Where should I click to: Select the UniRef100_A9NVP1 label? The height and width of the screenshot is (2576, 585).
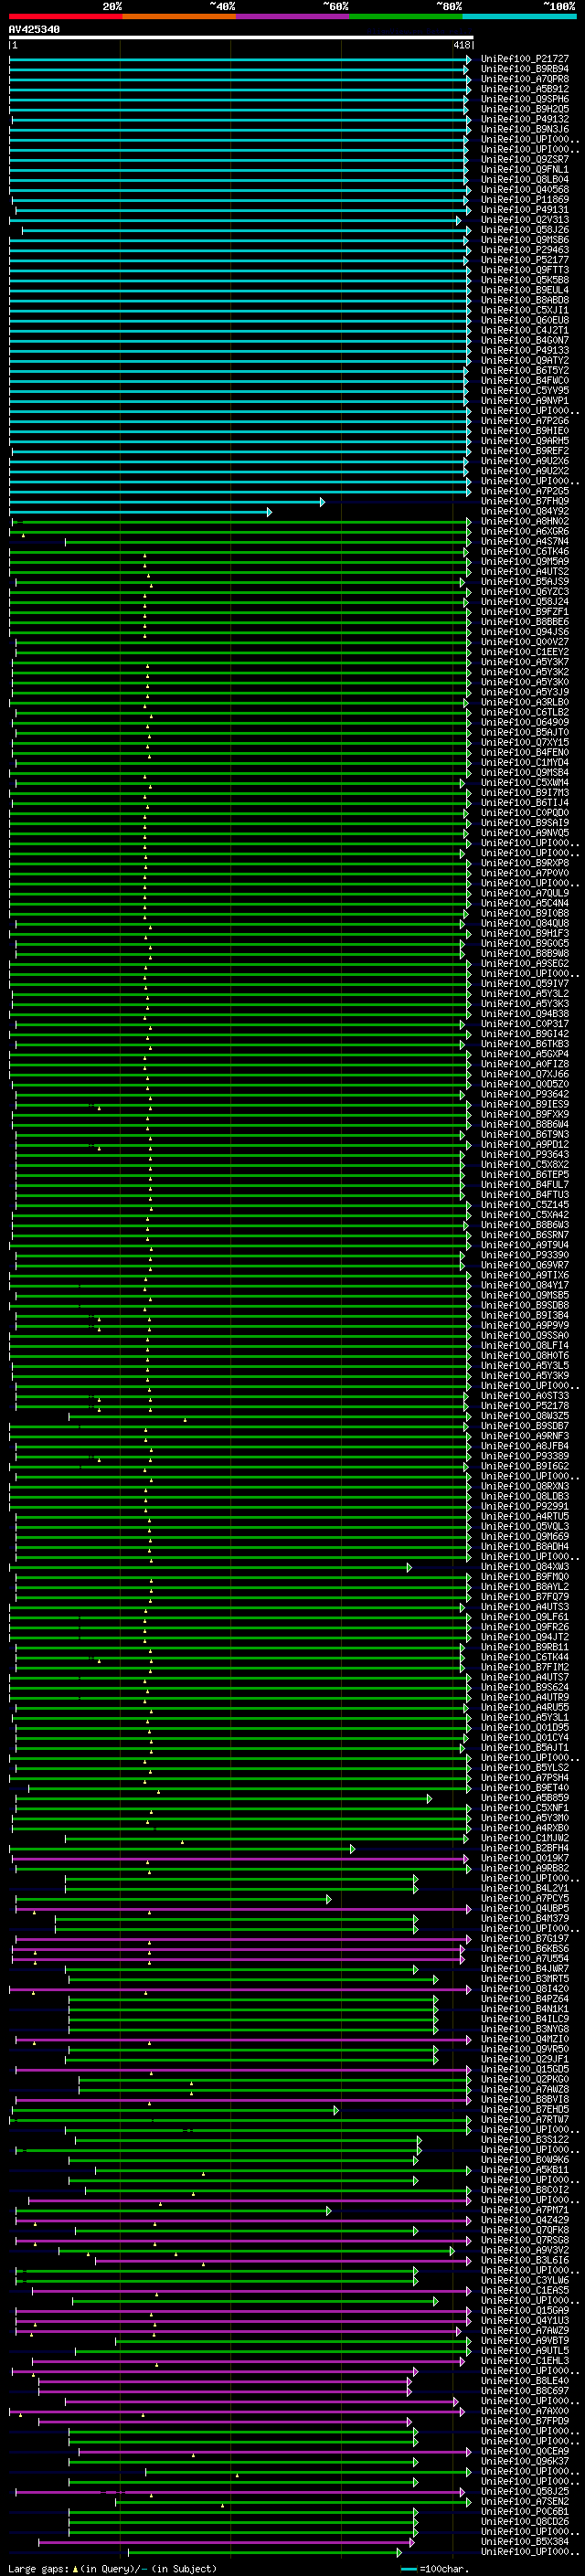click(x=524, y=400)
